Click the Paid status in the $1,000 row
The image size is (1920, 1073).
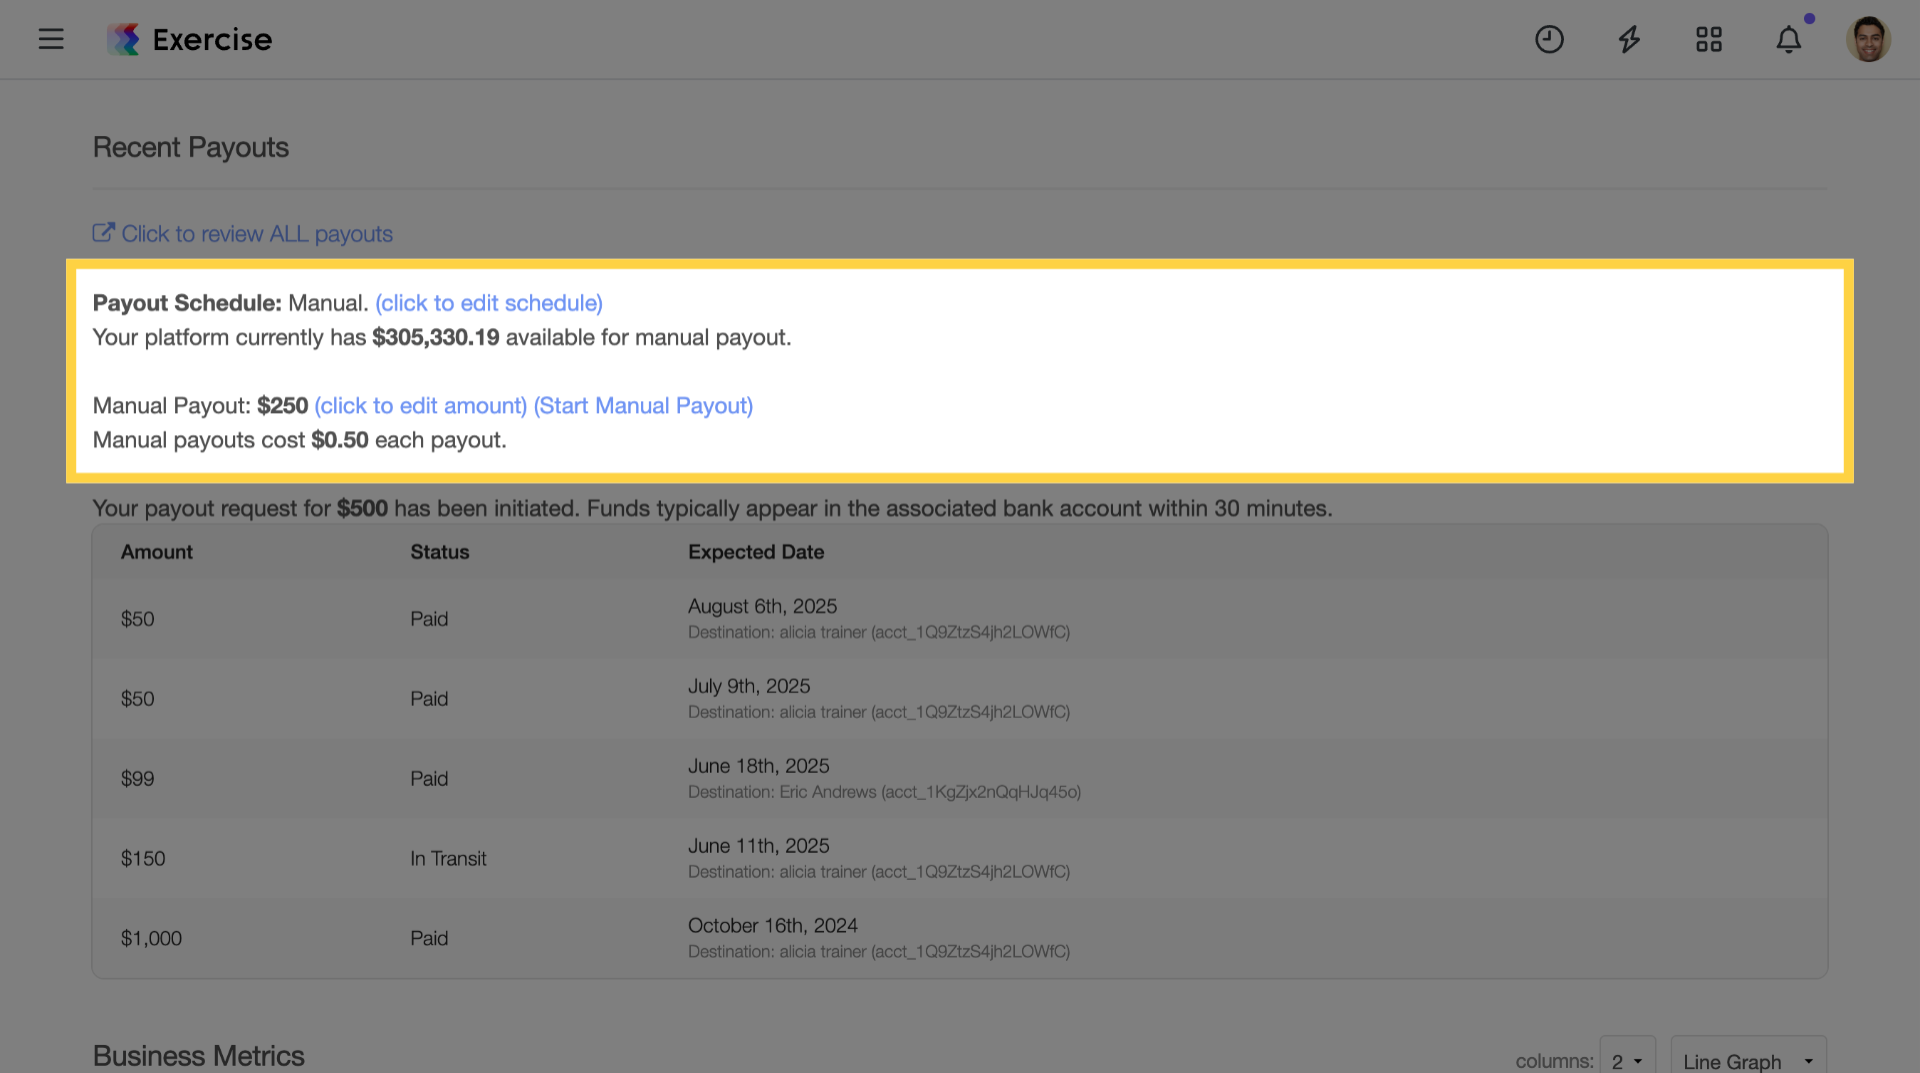click(429, 939)
